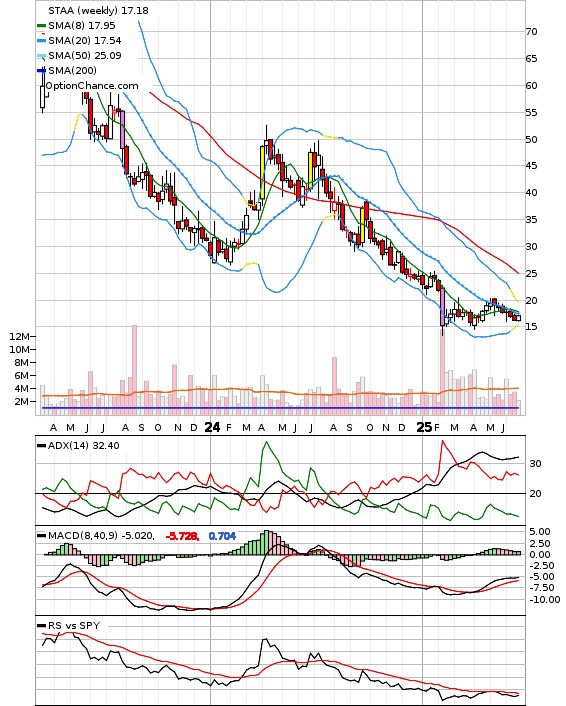This screenshot has width=566, height=706.
Task: Click the STAA (weekly) 17.18 title
Action: [98, 10]
